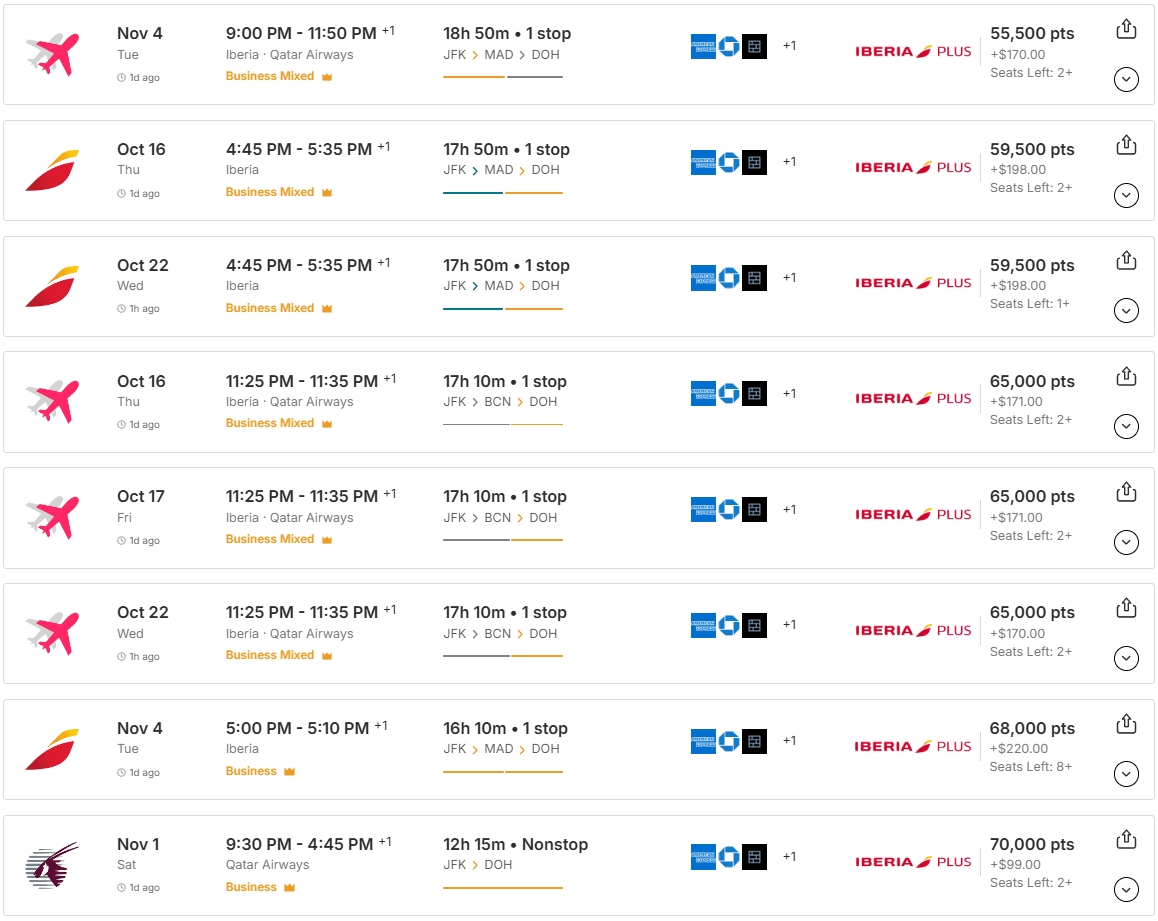Expand the Oct 17 11:25 PM flight details
1158x921 pixels.
1126,542
